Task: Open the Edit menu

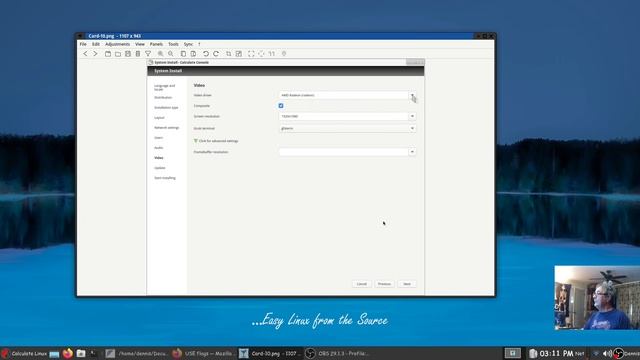Action: pyautogui.click(x=96, y=44)
